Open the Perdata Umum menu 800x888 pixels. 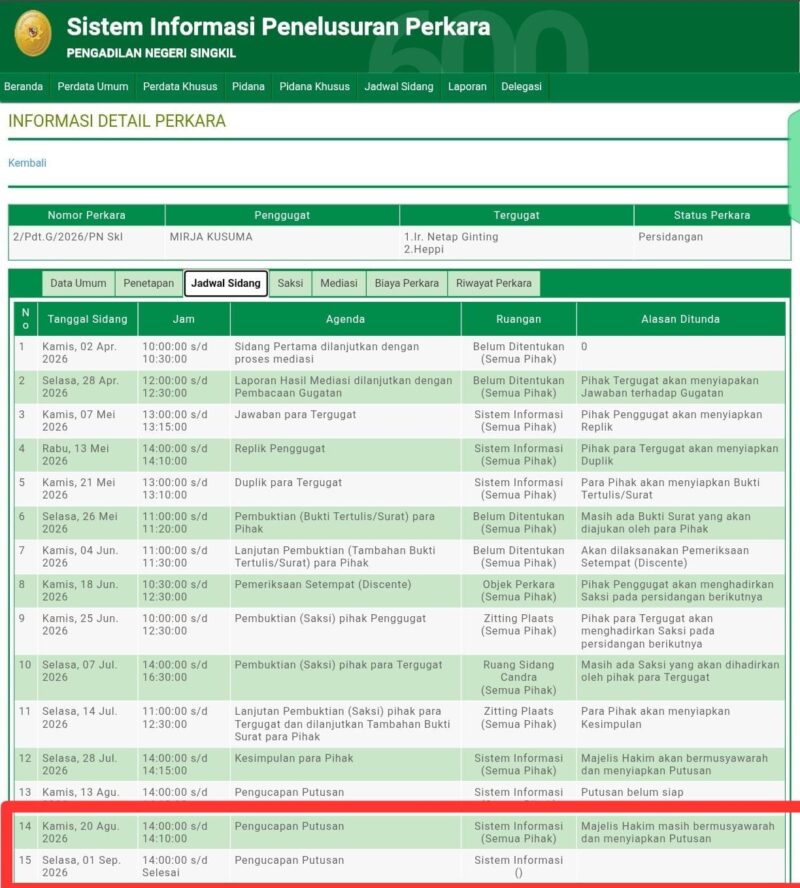[x=93, y=87]
